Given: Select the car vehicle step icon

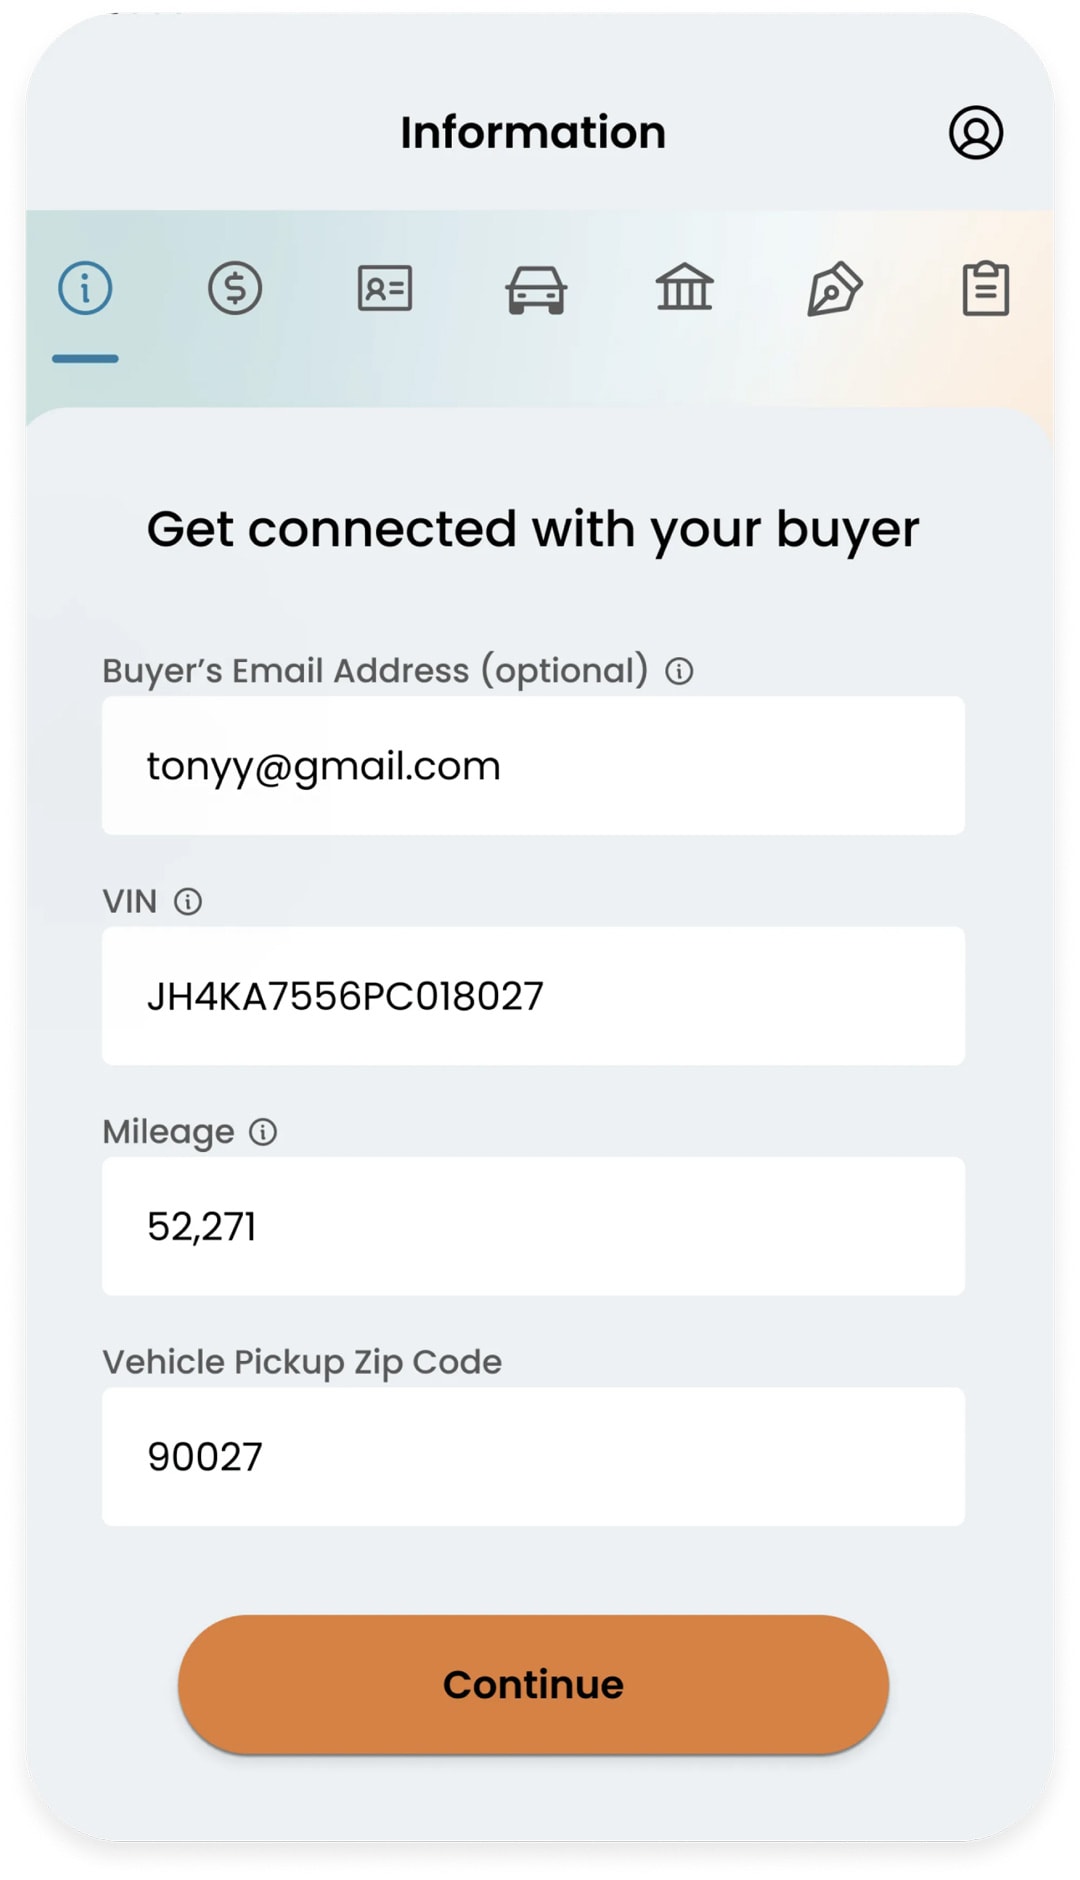Looking at the screenshot, I should click(x=536, y=290).
